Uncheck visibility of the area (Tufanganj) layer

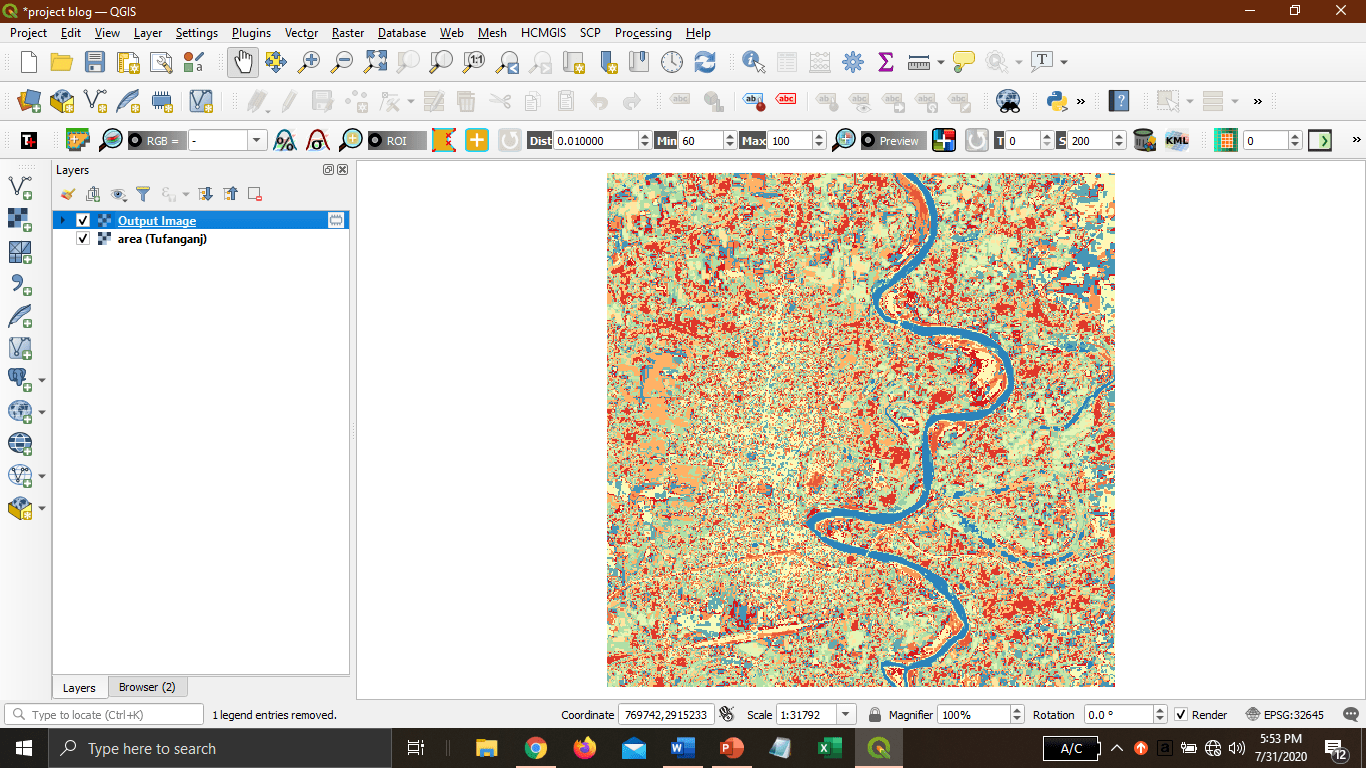pos(83,239)
